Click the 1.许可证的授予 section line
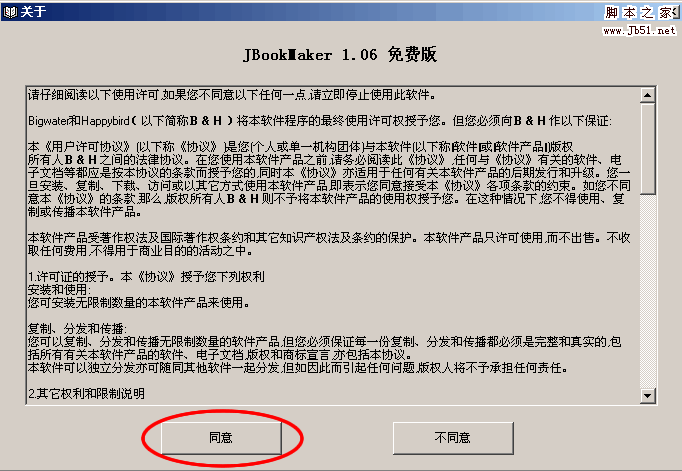Screen dimensions: 682x471 [x=146, y=277]
